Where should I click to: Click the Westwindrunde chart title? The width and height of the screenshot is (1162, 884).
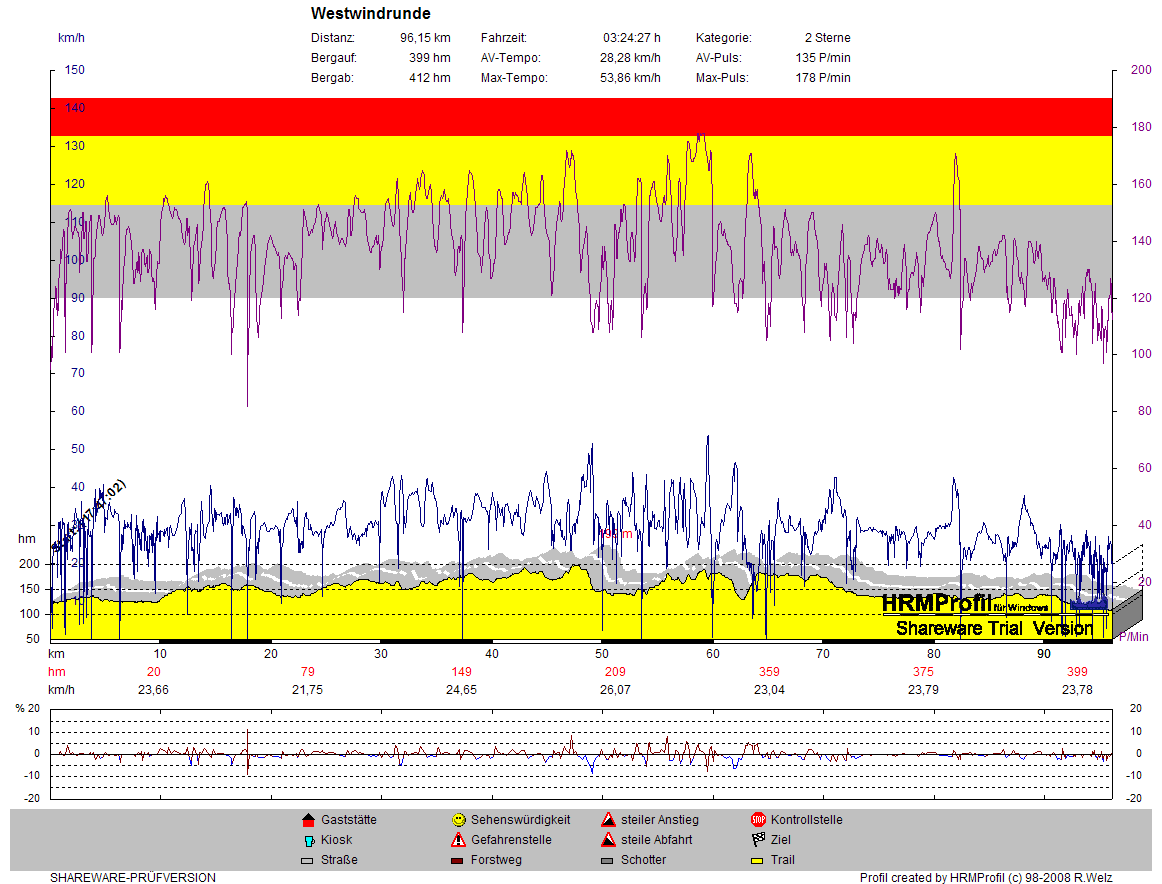[x=371, y=14]
